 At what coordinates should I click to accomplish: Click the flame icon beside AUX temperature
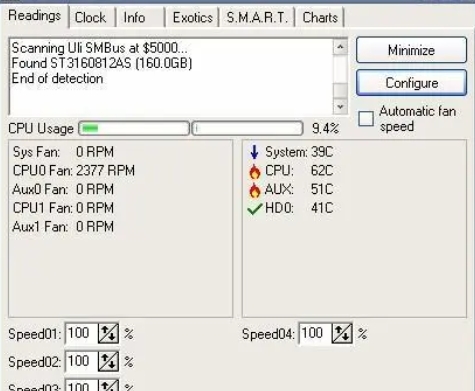coord(255,190)
